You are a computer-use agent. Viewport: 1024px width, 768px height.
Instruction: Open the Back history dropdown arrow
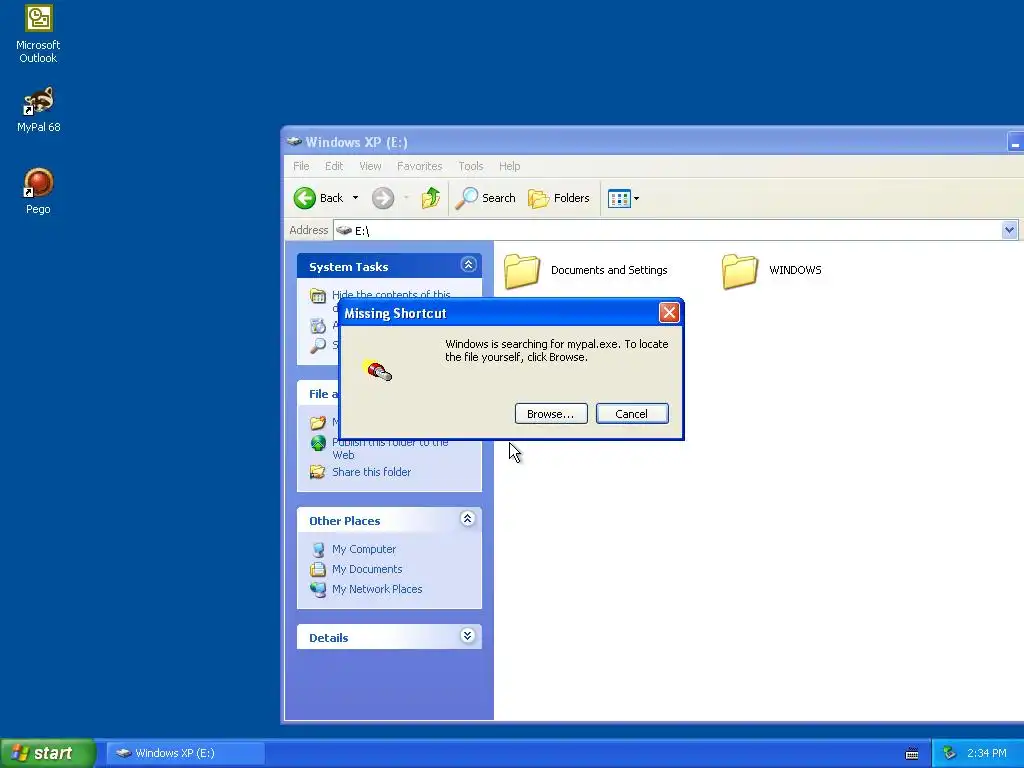click(355, 198)
